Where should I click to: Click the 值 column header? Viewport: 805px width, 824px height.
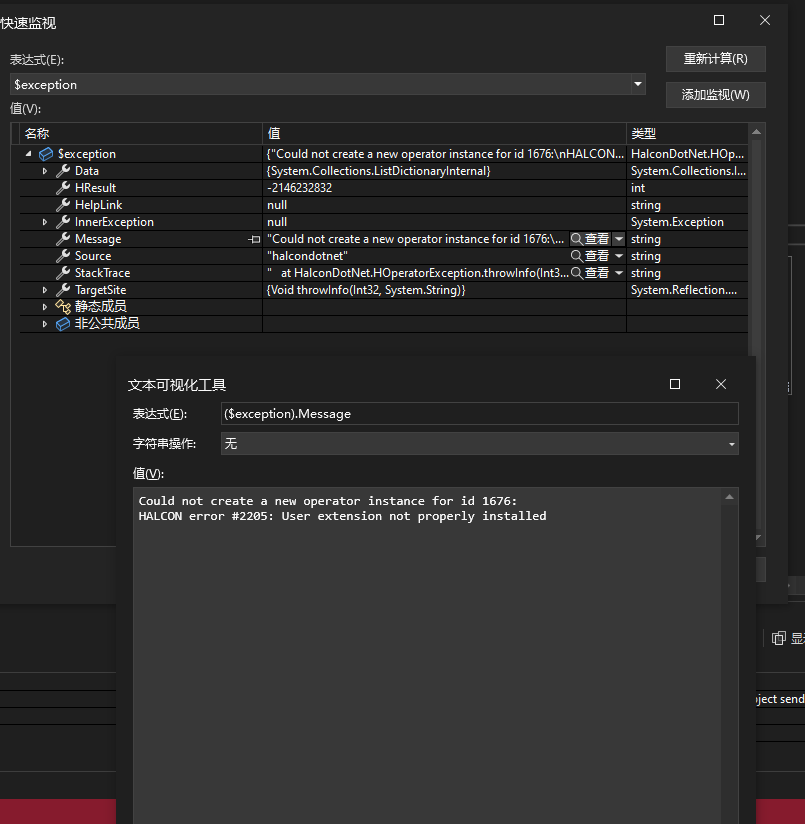(x=445, y=133)
